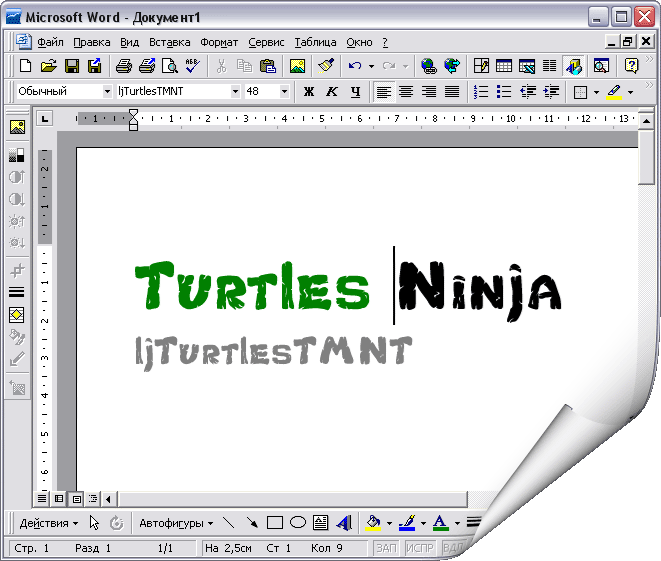Open the Формат menu
Image resolution: width=661 pixels, height=561 pixels.
coord(219,42)
